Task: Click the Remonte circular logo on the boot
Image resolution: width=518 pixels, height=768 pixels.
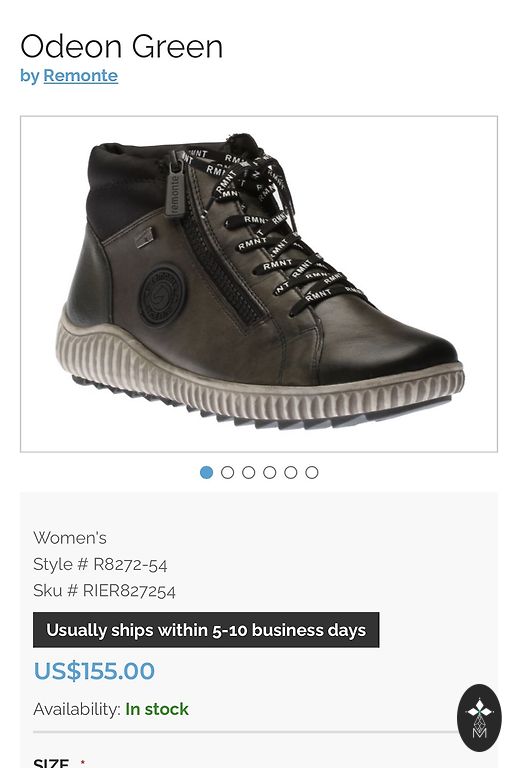Action: (x=162, y=295)
